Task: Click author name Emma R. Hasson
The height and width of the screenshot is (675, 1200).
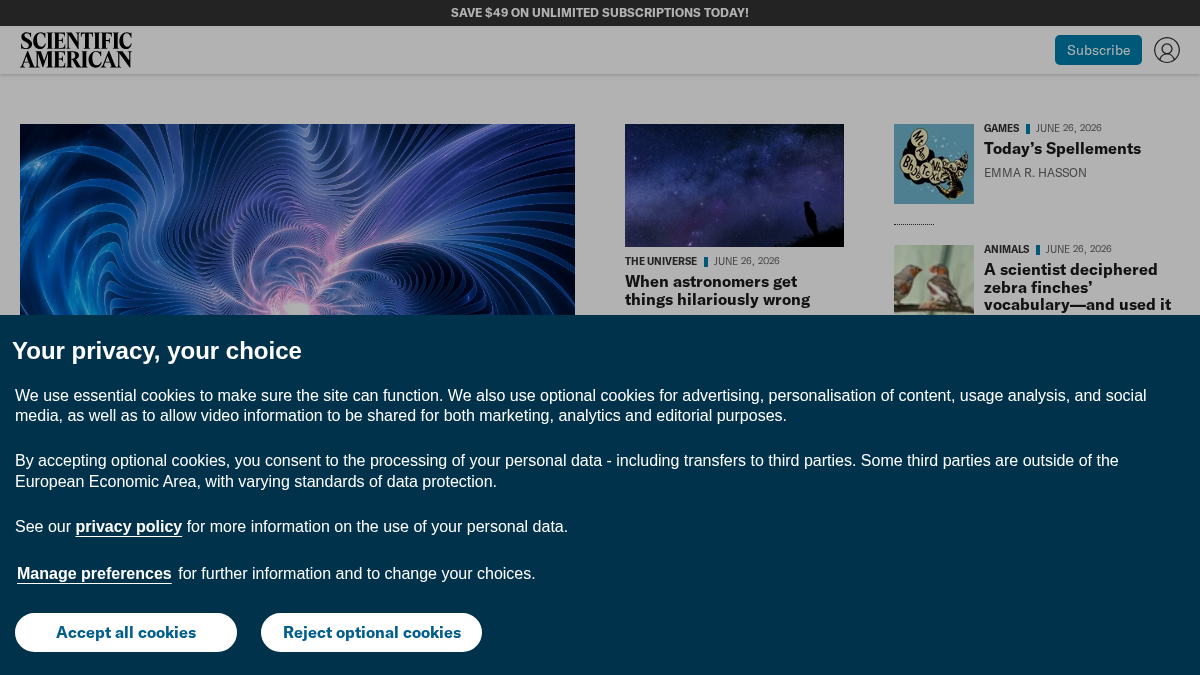Action: click(1035, 173)
